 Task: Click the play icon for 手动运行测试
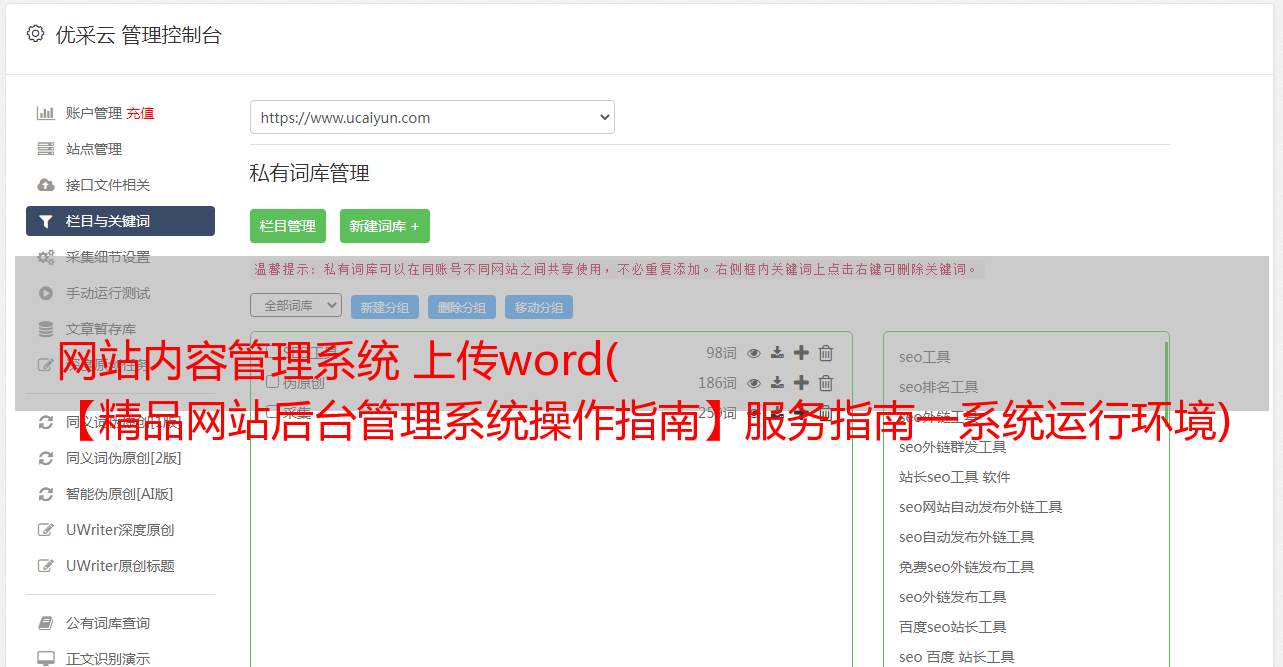[x=45, y=293]
